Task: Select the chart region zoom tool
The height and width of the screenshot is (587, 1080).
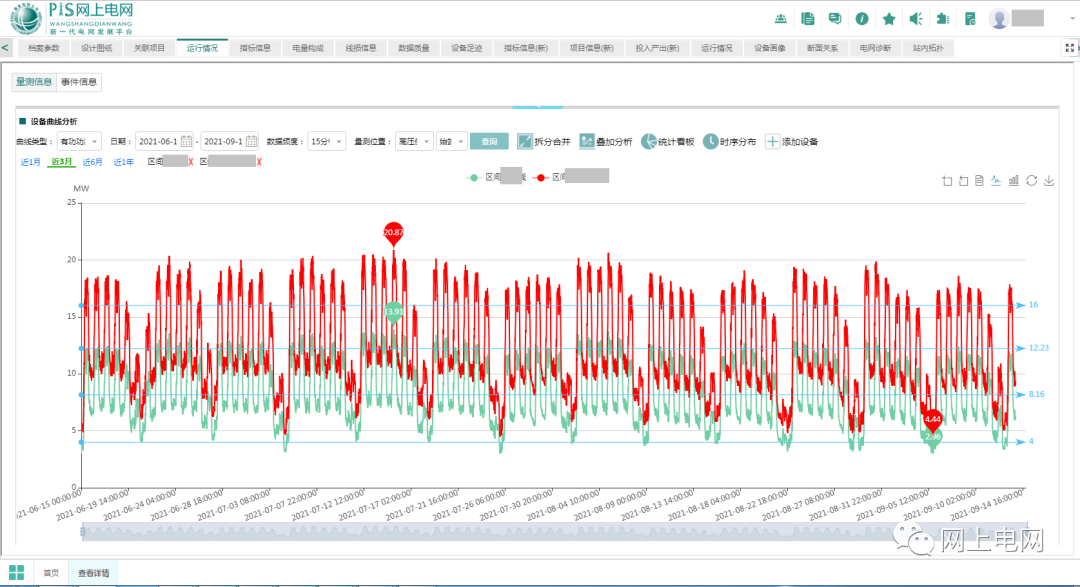Action: 947,181
